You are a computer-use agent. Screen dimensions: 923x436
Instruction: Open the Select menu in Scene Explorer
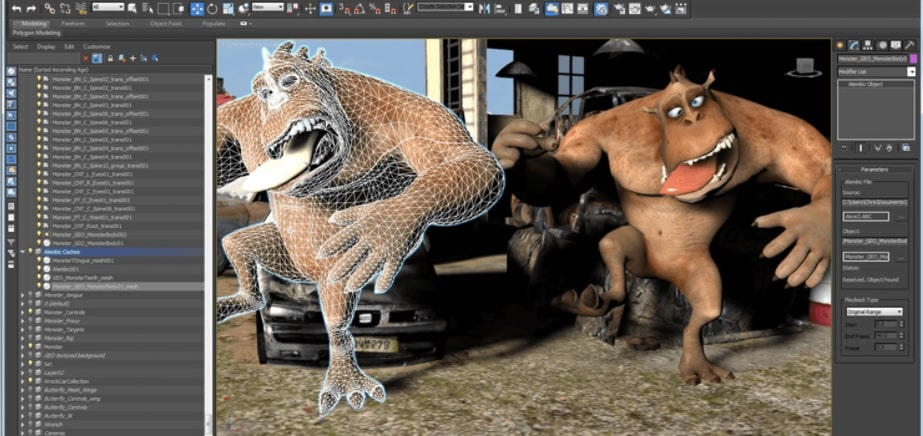tap(21, 46)
